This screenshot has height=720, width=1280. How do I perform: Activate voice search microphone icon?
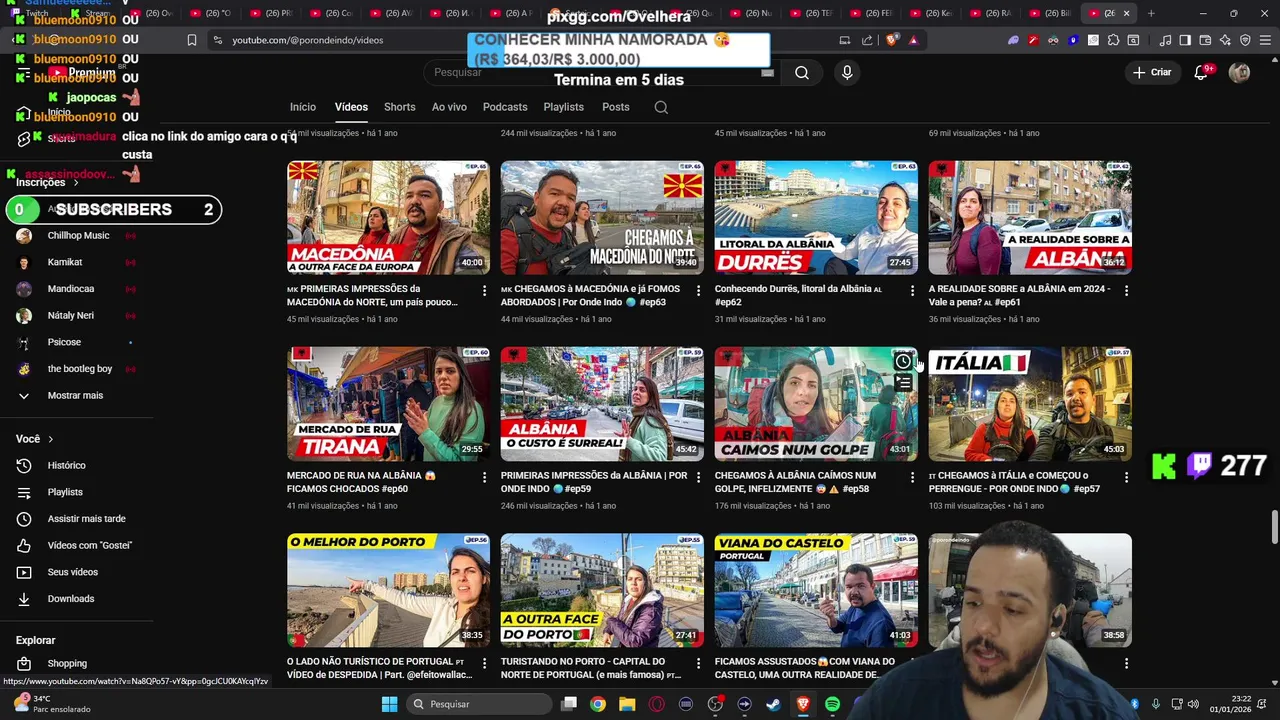tap(847, 73)
